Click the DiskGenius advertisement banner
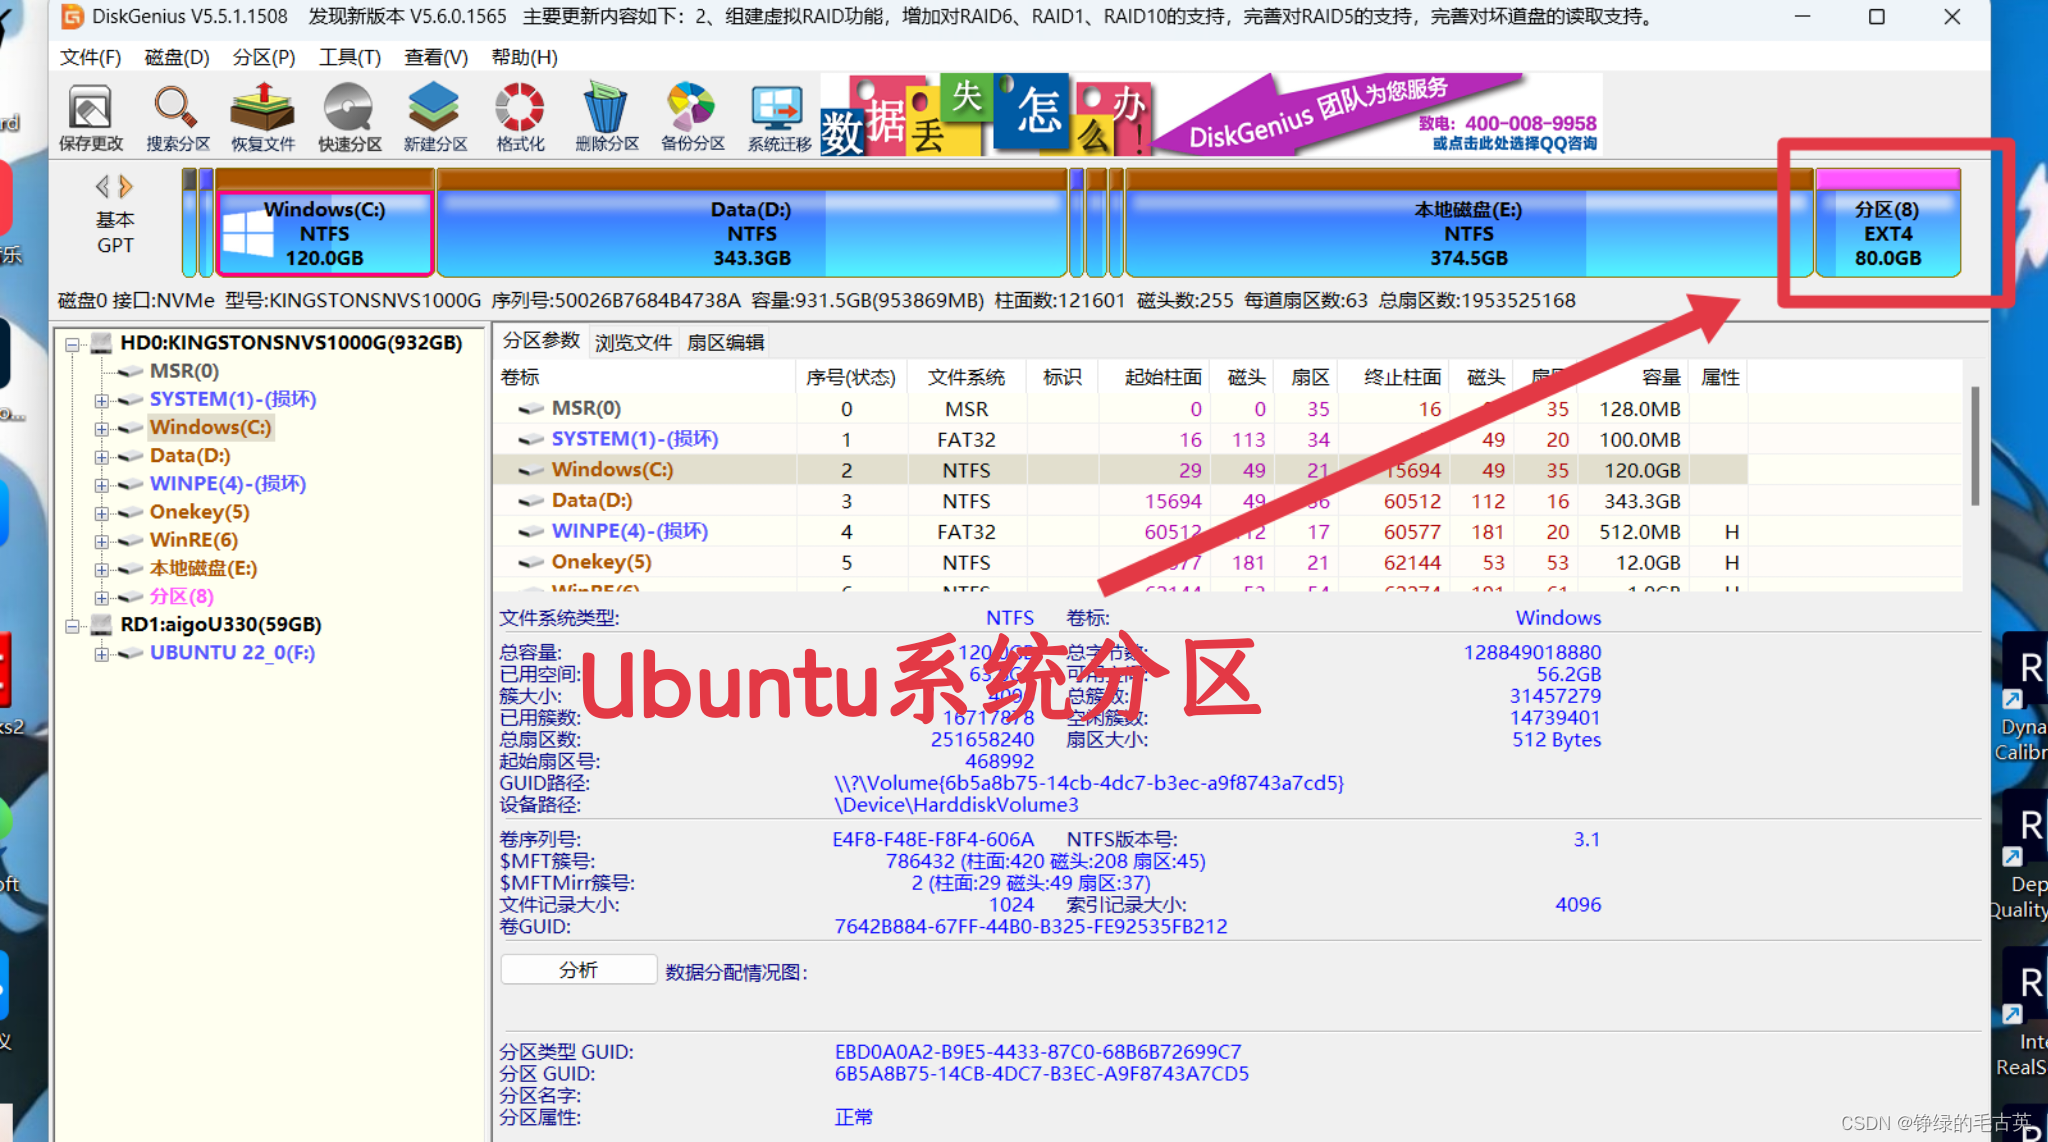Viewport: 2048px width, 1142px height. 1211,115
